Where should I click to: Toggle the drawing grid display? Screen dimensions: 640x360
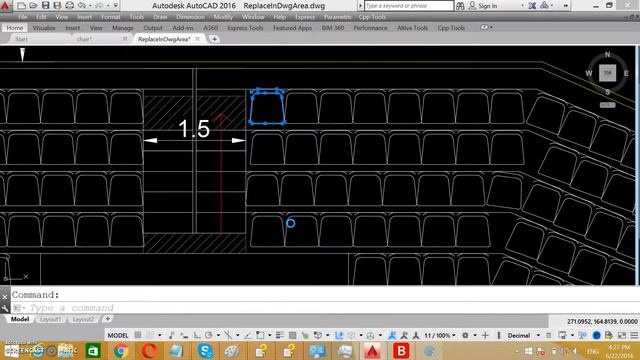pos(138,336)
